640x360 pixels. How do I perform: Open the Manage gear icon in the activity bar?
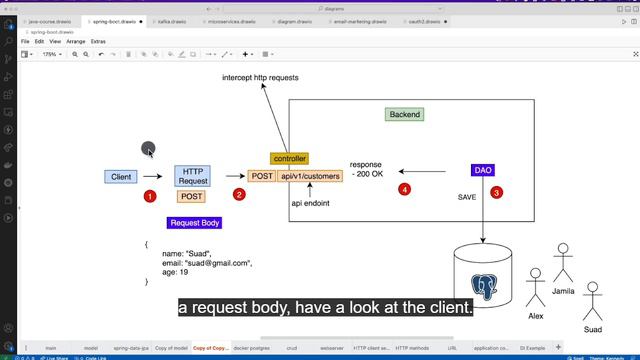tap(8, 346)
